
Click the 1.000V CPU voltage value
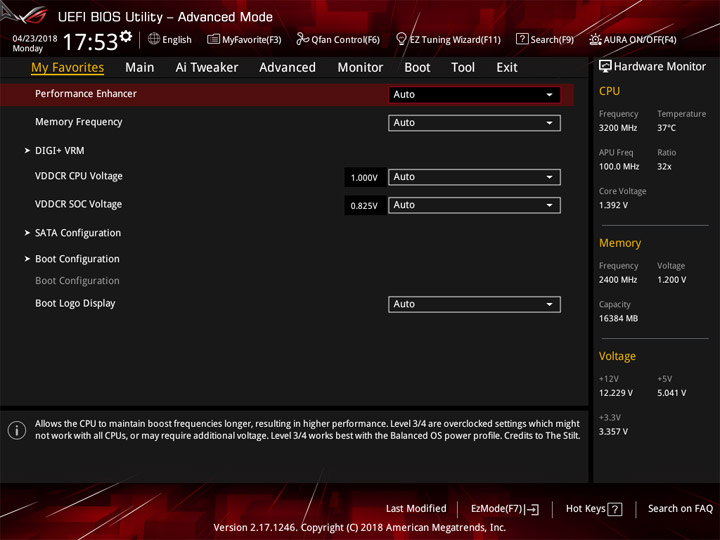(364, 177)
